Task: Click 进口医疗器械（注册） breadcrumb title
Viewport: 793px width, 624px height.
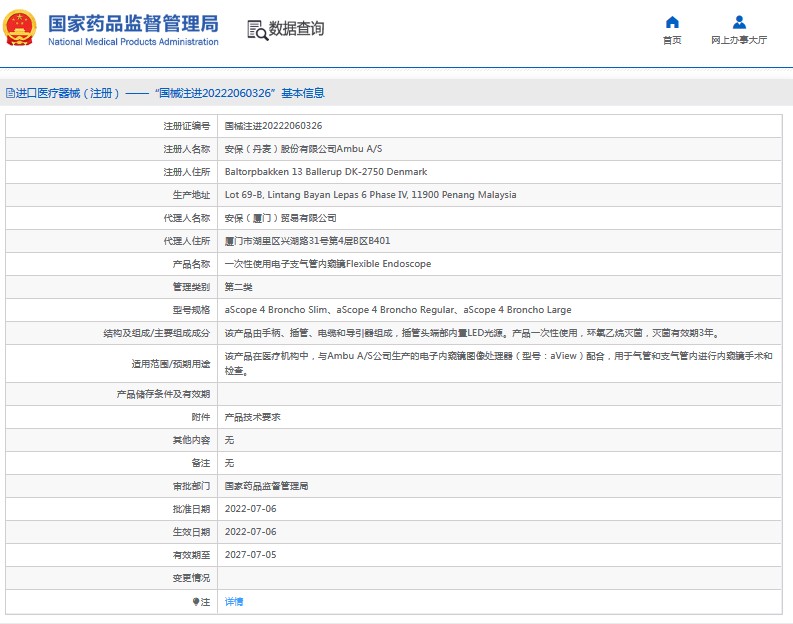Action: [x=68, y=93]
